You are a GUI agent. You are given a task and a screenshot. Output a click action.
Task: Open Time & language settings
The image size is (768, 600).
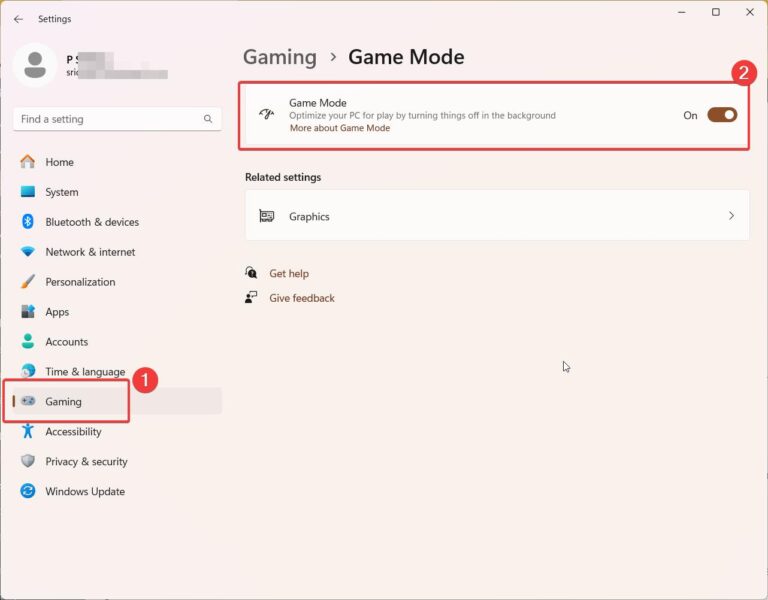point(117,371)
